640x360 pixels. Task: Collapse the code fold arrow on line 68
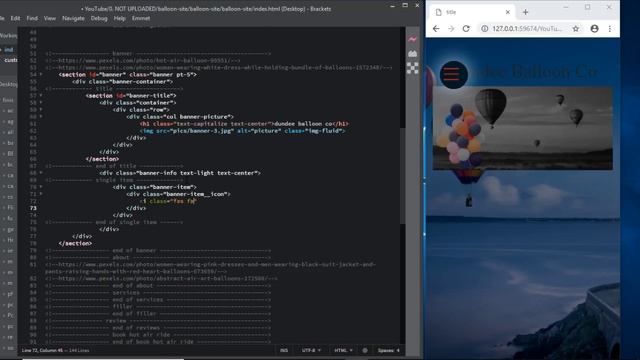click(41, 173)
